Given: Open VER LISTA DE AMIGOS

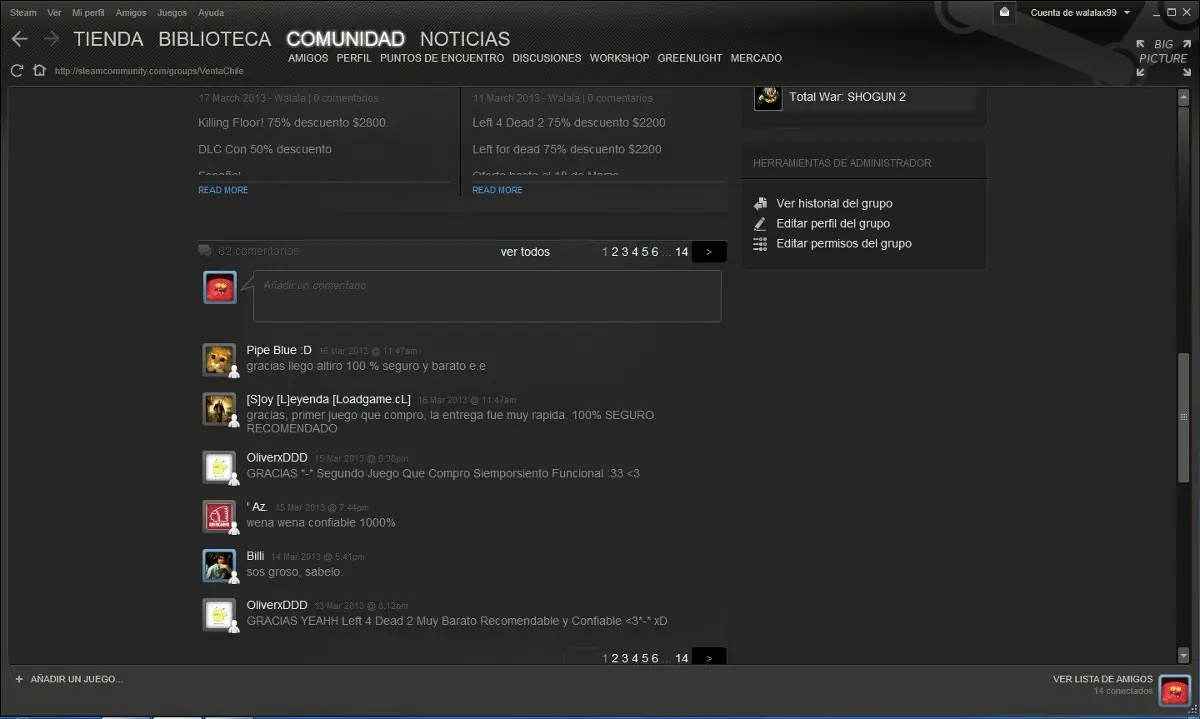Looking at the screenshot, I should tap(1102, 679).
